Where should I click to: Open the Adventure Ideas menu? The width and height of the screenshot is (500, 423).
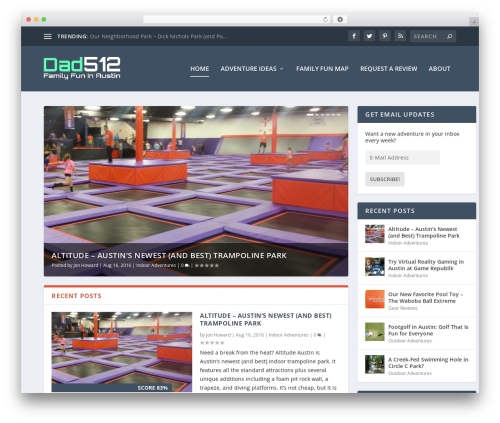click(x=248, y=69)
